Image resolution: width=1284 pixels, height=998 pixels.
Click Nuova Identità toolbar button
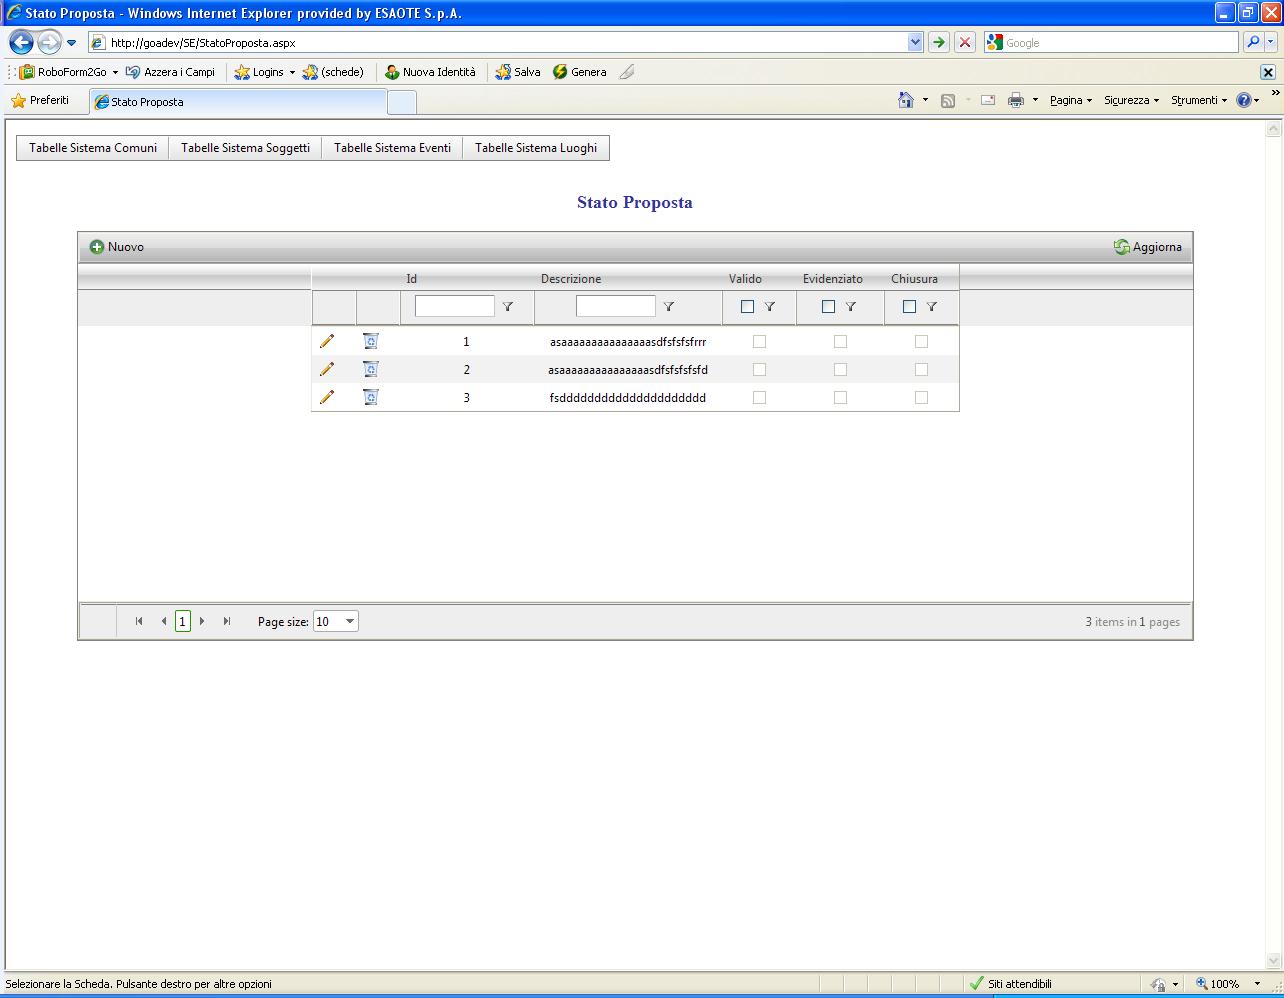[x=430, y=72]
